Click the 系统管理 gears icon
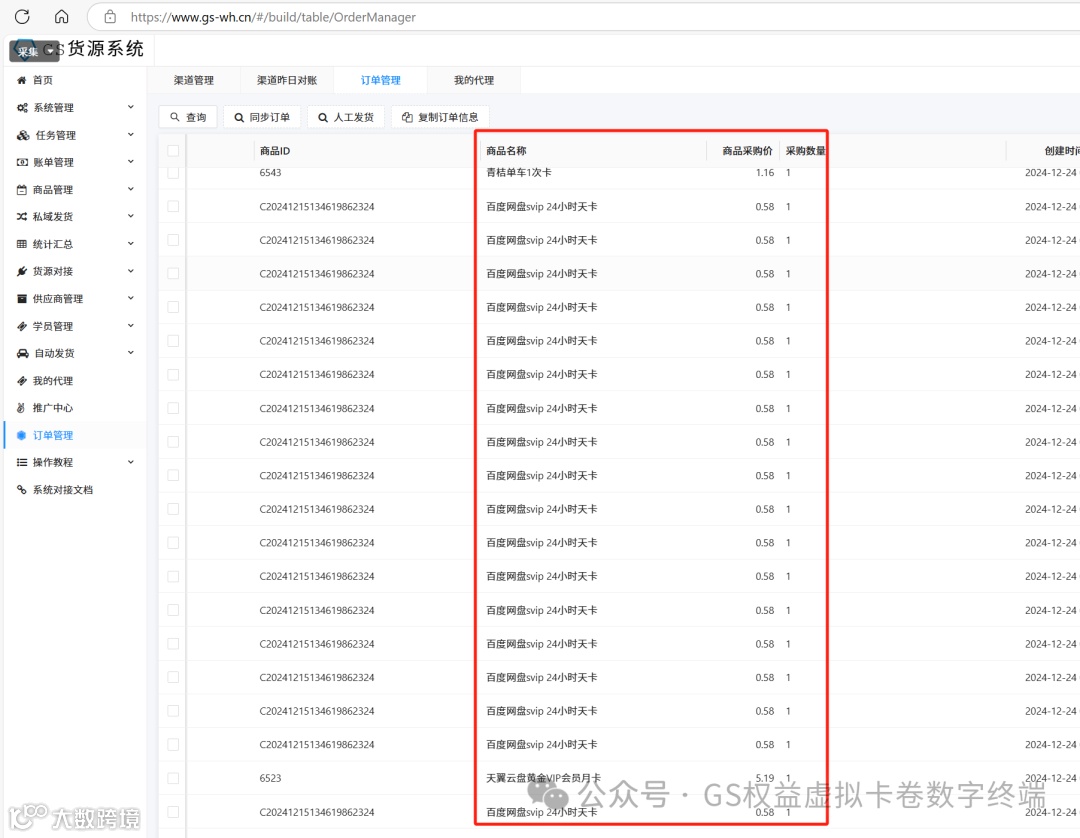Image resolution: width=1080 pixels, height=838 pixels. [x=22, y=107]
